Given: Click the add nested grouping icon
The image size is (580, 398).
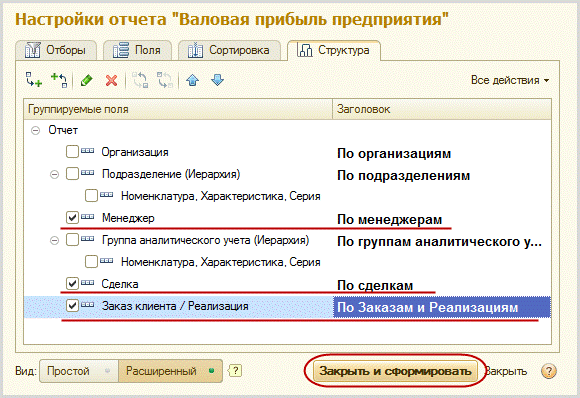Looking at the screenshot, I should click(x=59, y=80).
